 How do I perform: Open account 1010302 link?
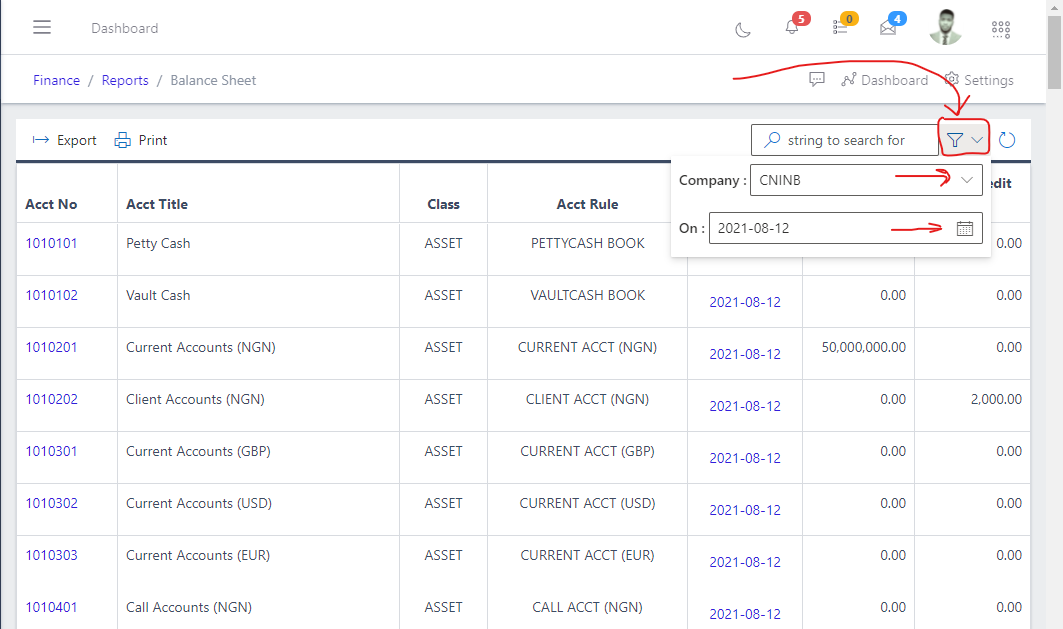click(x=52, y=503)
